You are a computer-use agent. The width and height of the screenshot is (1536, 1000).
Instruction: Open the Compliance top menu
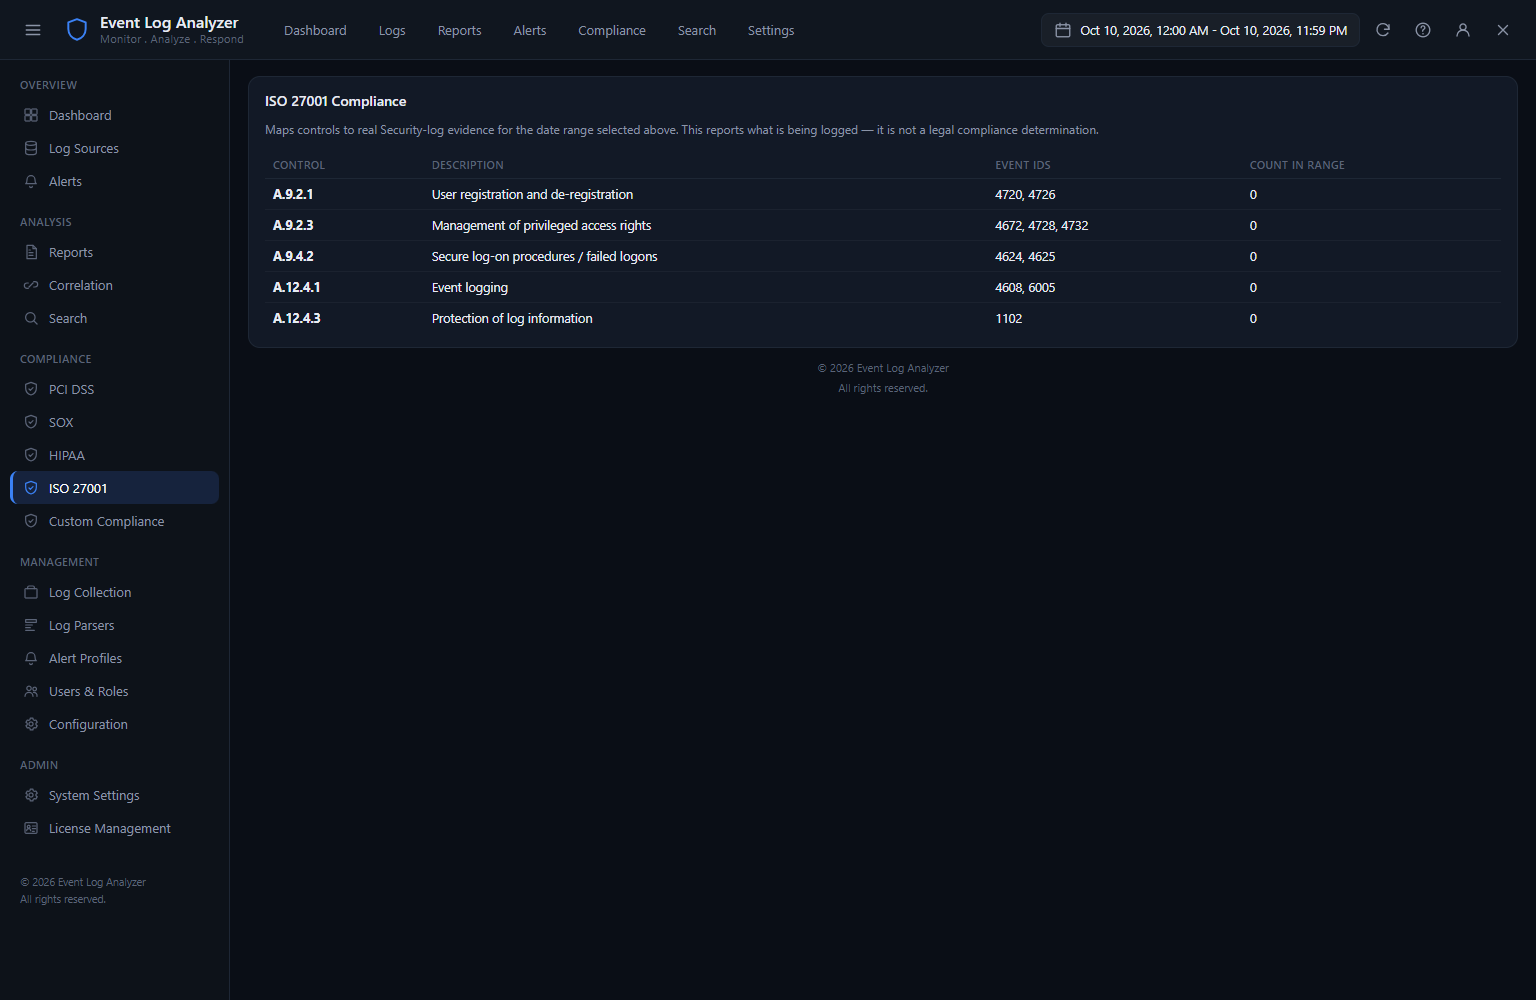click(612, 30)
